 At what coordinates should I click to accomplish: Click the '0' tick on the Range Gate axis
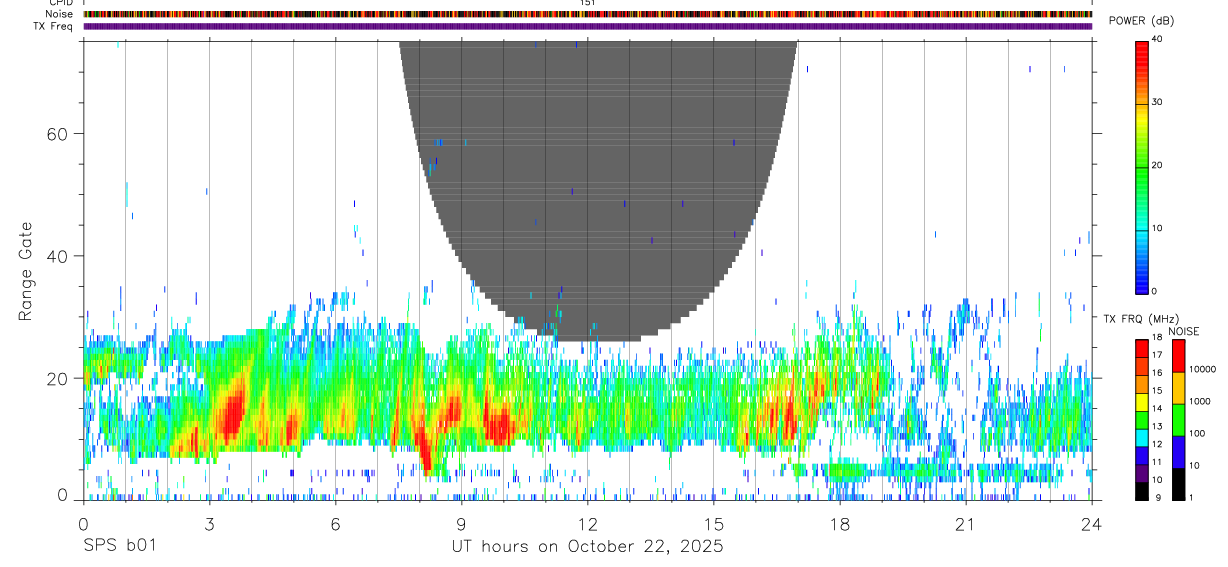64,494
